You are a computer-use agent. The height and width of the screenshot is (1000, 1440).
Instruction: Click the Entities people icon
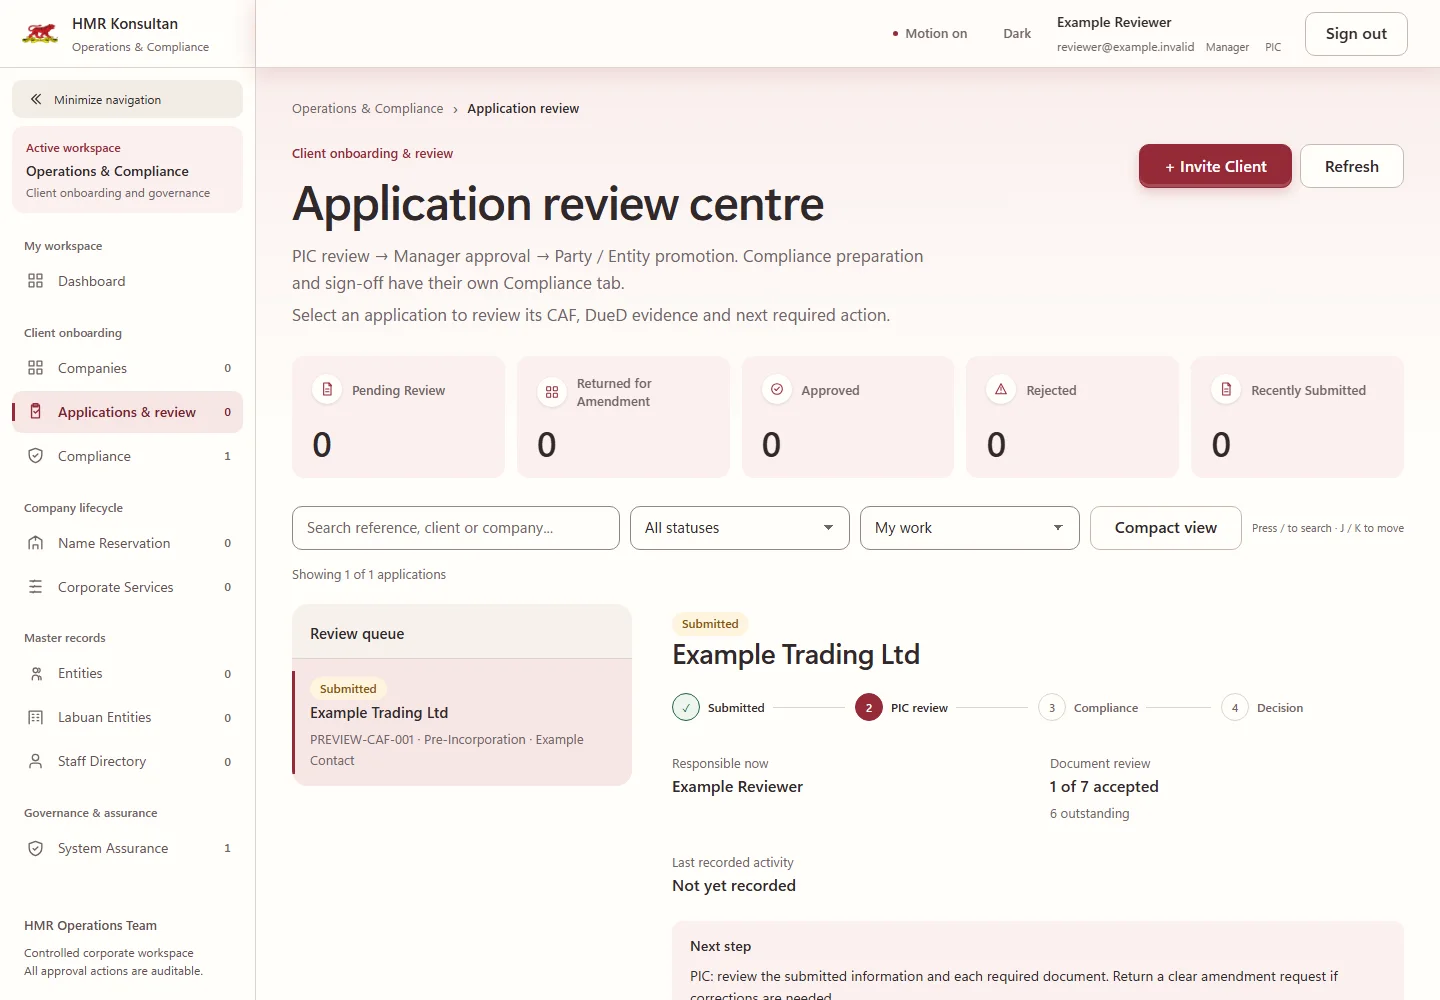click(x=36, y=674)
